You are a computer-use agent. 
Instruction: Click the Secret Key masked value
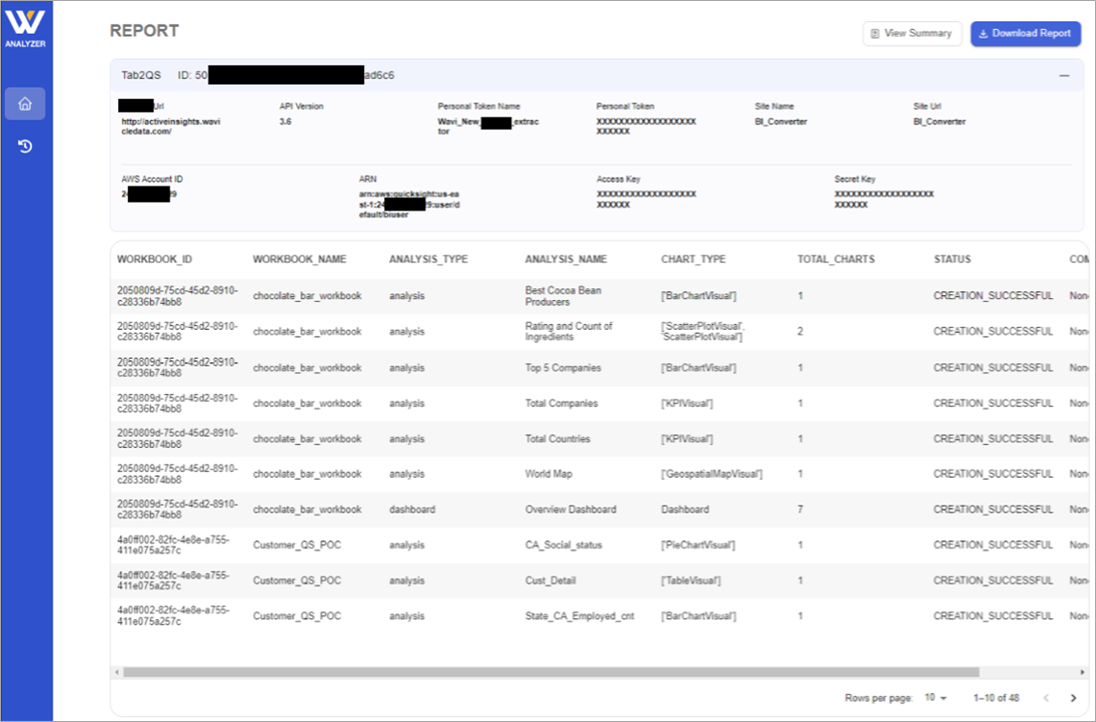(x=884, y=199)
